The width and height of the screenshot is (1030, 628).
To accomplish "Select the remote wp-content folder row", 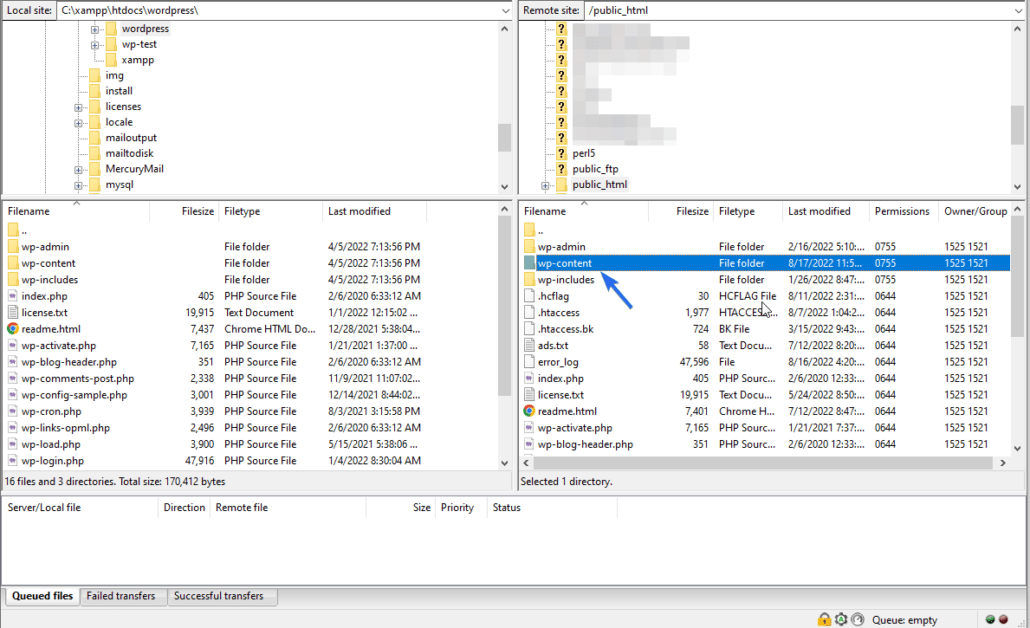I will [x=765, y=263].
